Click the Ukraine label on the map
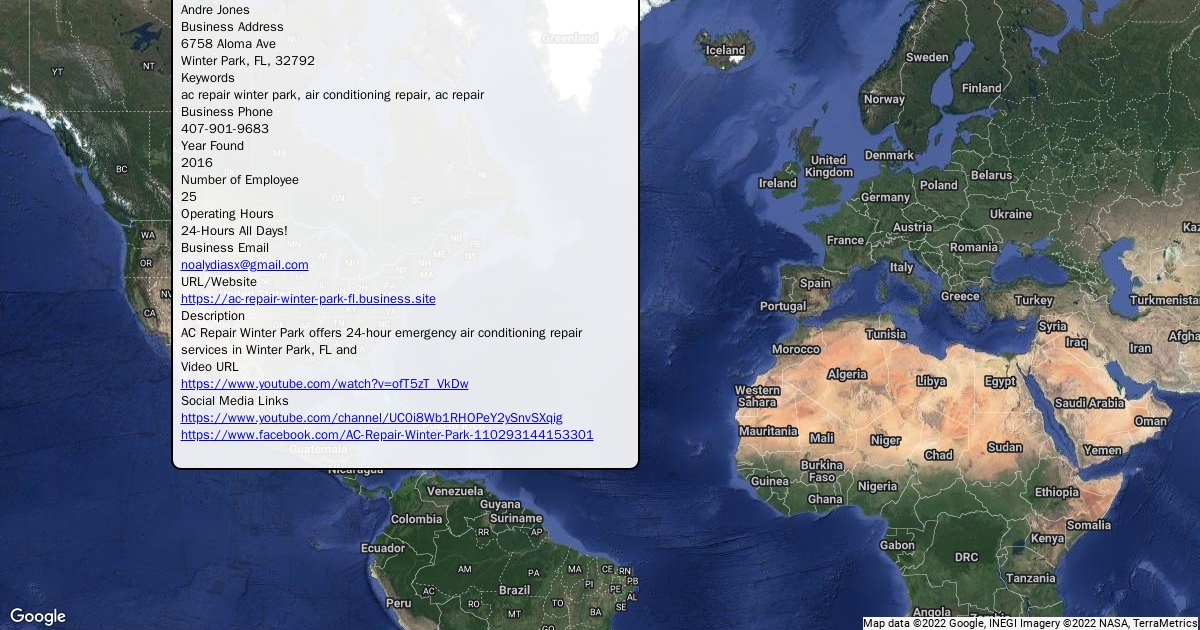 (1010, 214)
